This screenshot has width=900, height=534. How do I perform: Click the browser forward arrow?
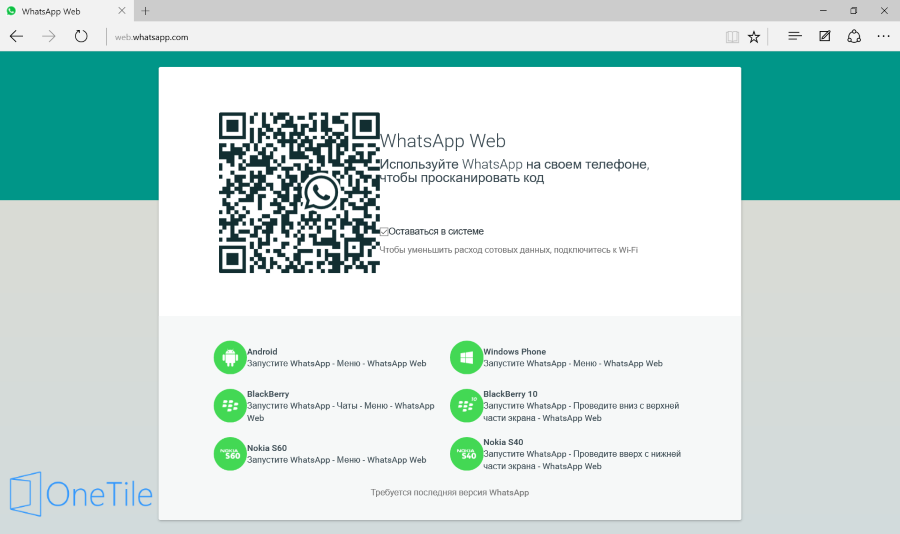pyautogui.click(x=49, y=37)
